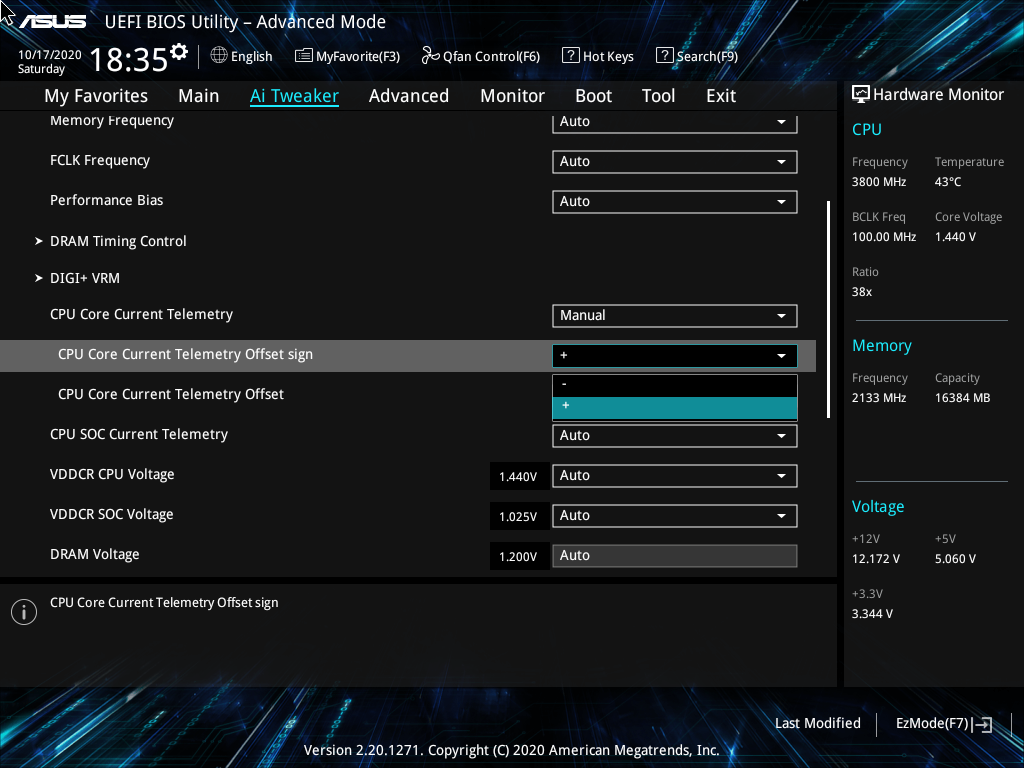Select the DRAM Voltage label
Viewport: 1024px width, 768px height.
point(95,554)
